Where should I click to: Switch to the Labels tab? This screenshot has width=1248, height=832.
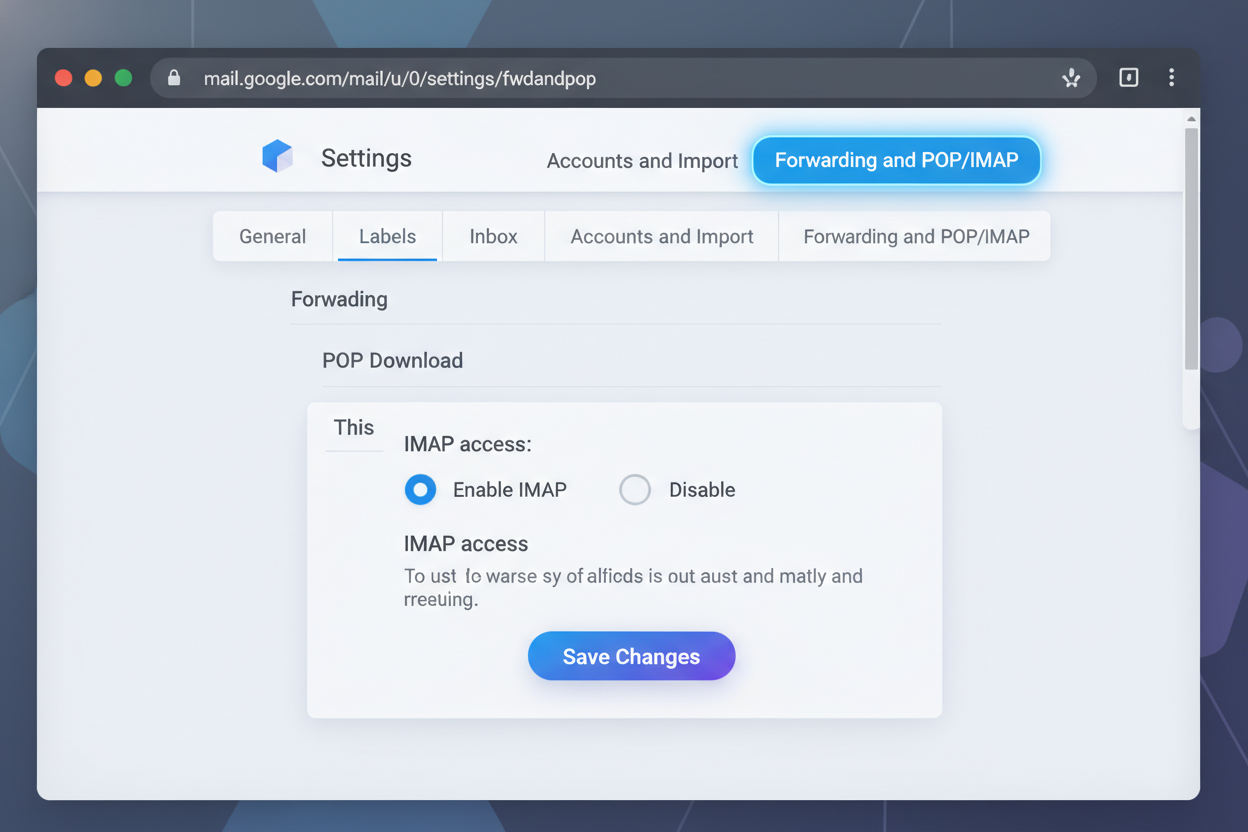[387, 237]
